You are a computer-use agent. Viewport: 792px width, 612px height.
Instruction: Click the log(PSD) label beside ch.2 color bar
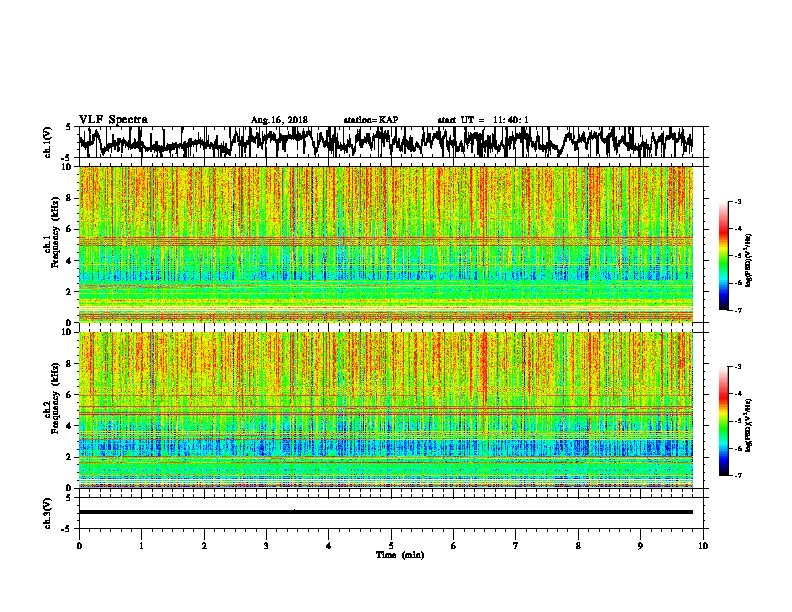coord(748,425)
